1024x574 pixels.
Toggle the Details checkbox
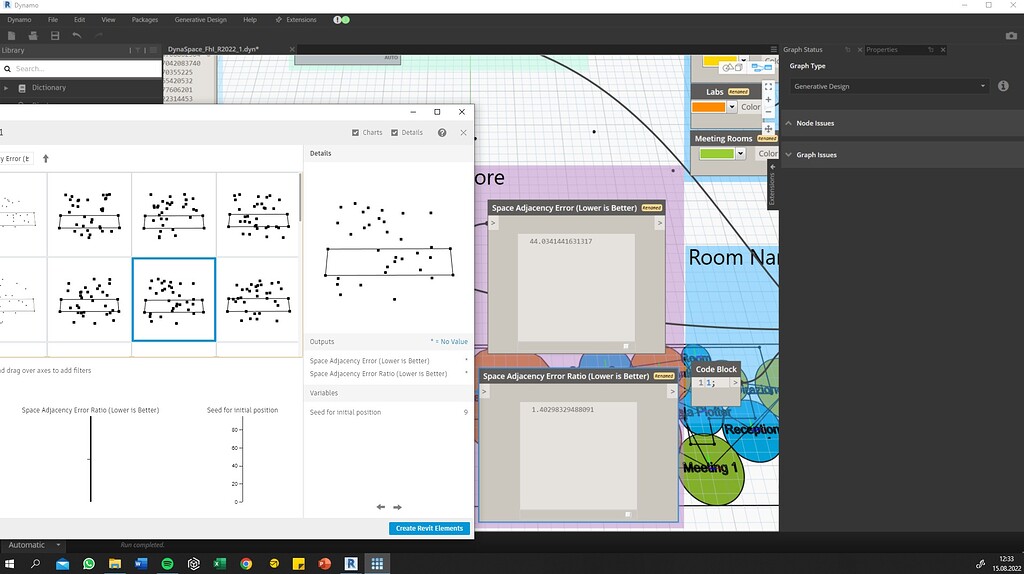(394, 133)
